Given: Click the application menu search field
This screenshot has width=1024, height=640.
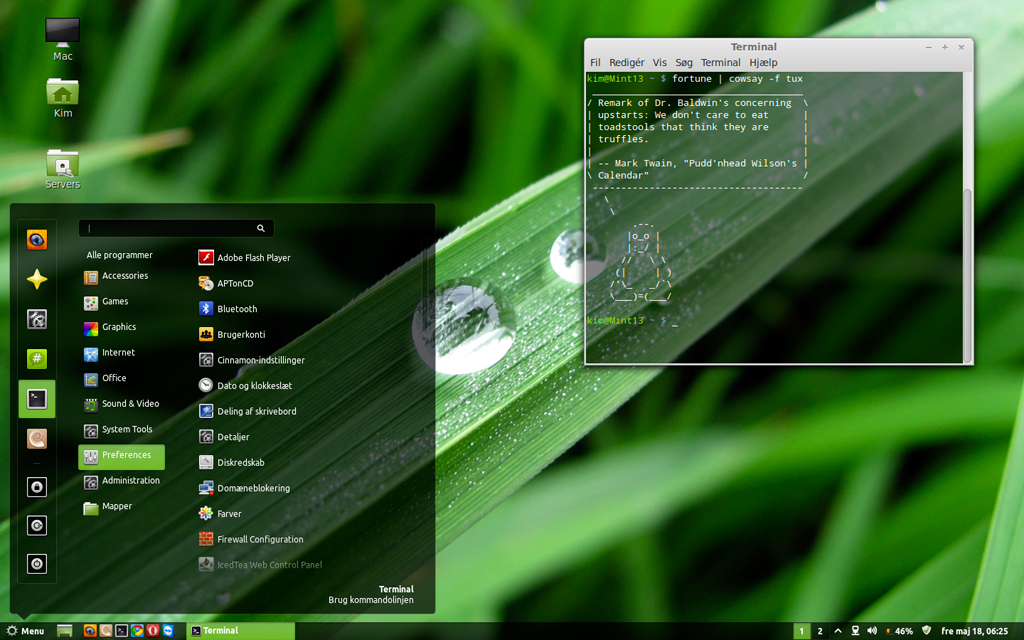Looking at the screenshot, I should tap(176, 228).
